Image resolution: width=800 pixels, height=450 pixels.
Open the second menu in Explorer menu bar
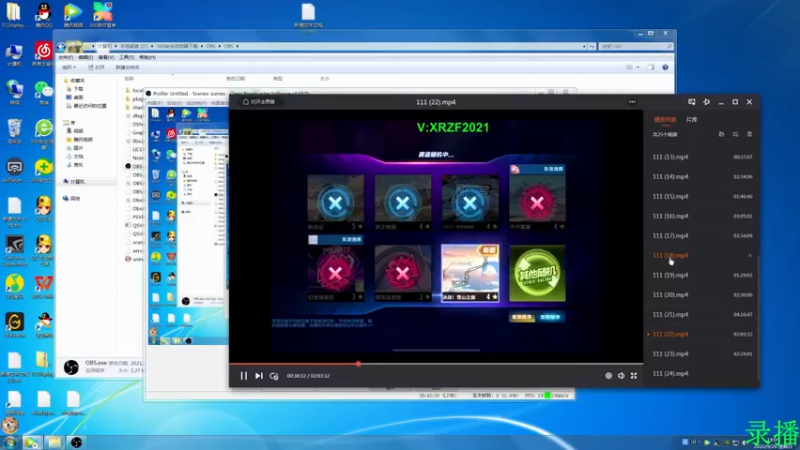click(x=86, y=57)
